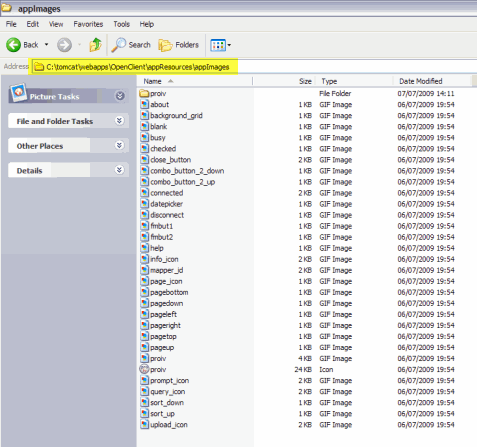The width and height of the screenshot is (477, 447).
Task: Click the Views icon in toolbar
Action: coord(218,45)
